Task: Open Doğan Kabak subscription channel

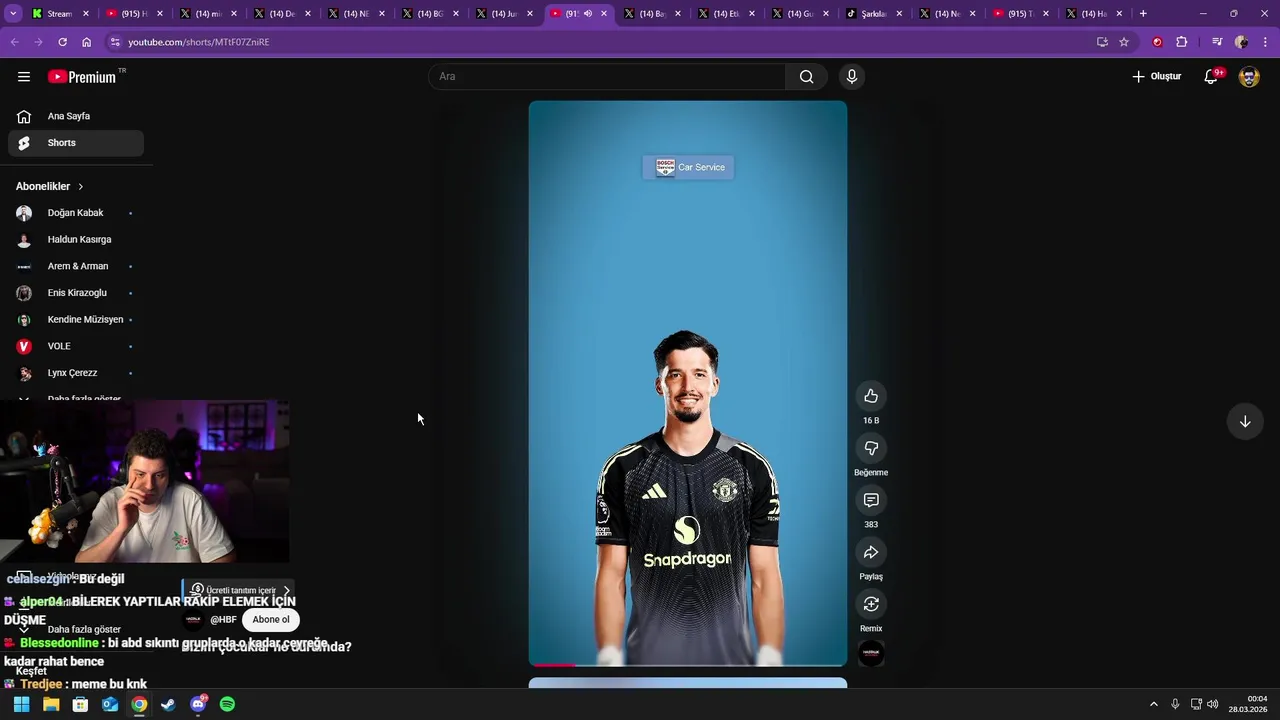Action: click(x=76, y=213)
